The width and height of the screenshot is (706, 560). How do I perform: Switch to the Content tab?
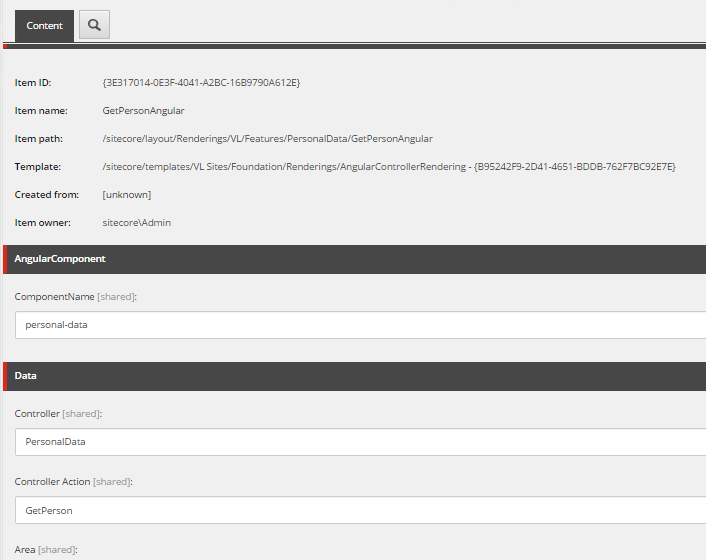tap(44, 26)
